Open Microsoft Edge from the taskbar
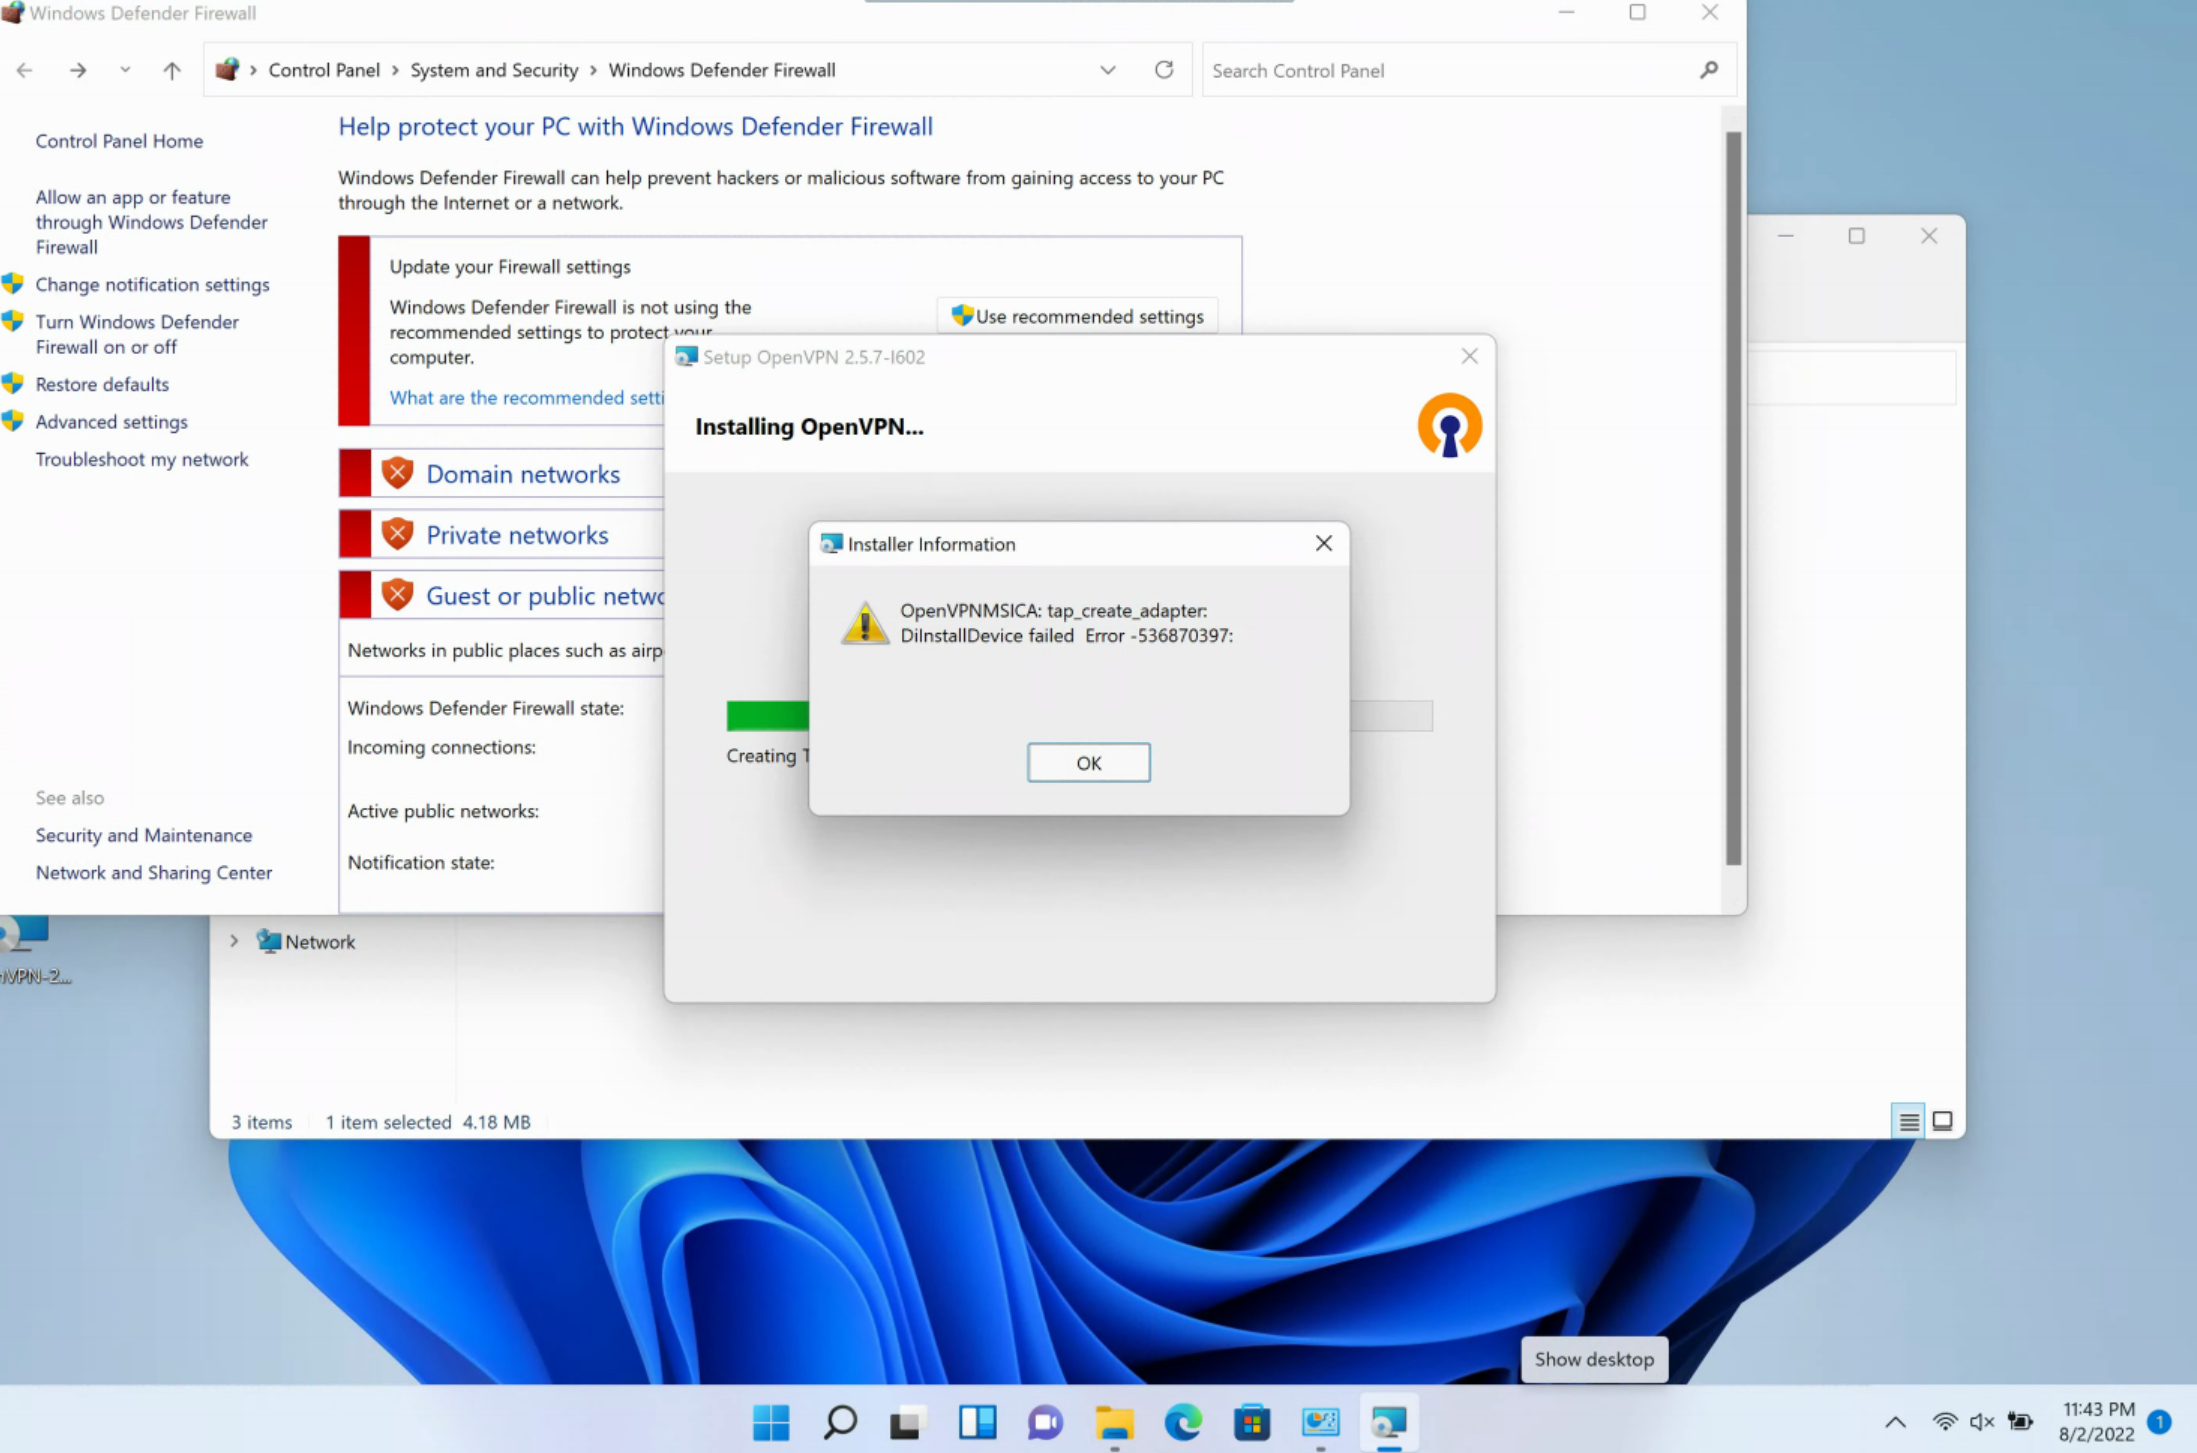 click(x=1183, y=1421)
